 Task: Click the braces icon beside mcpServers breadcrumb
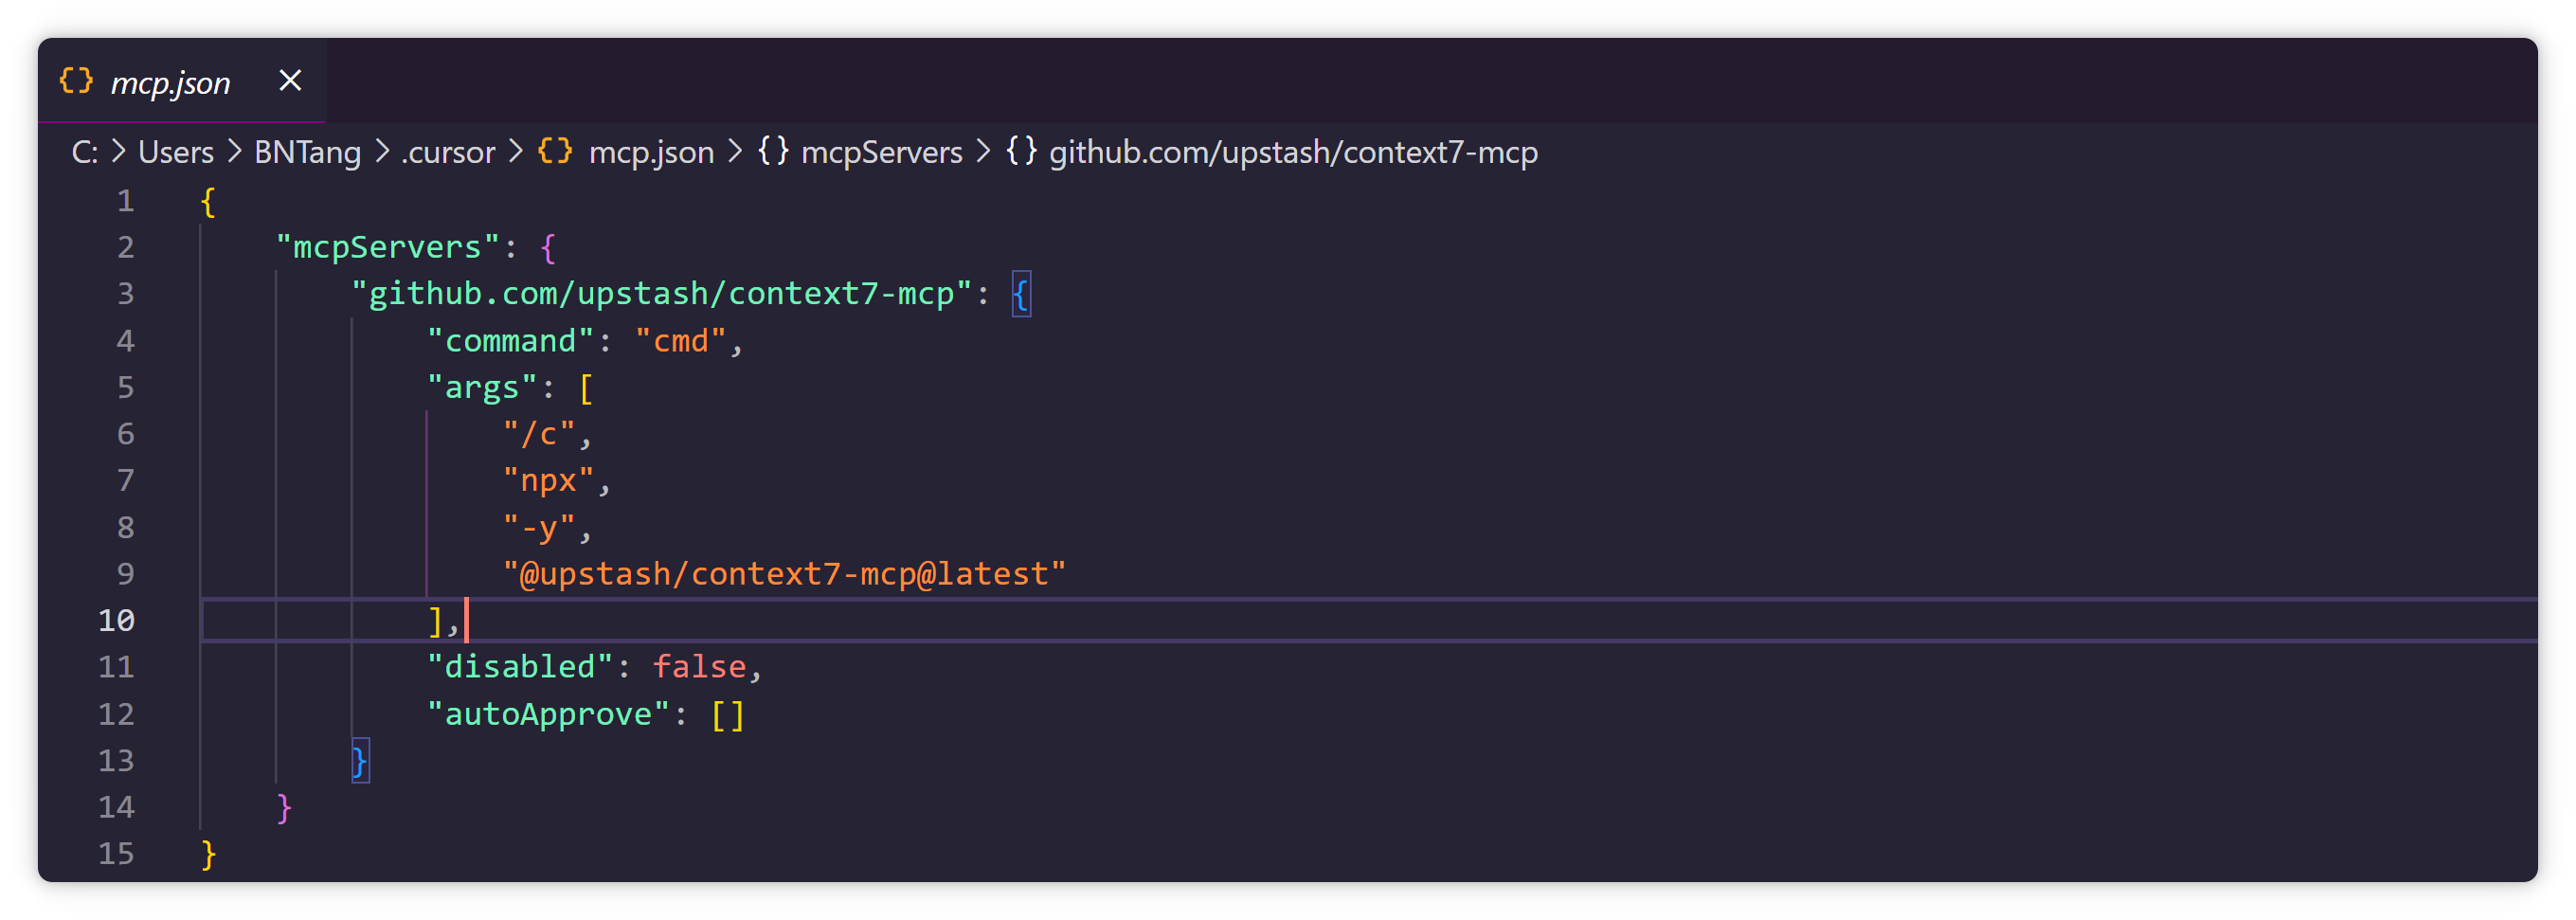(773, 151)
